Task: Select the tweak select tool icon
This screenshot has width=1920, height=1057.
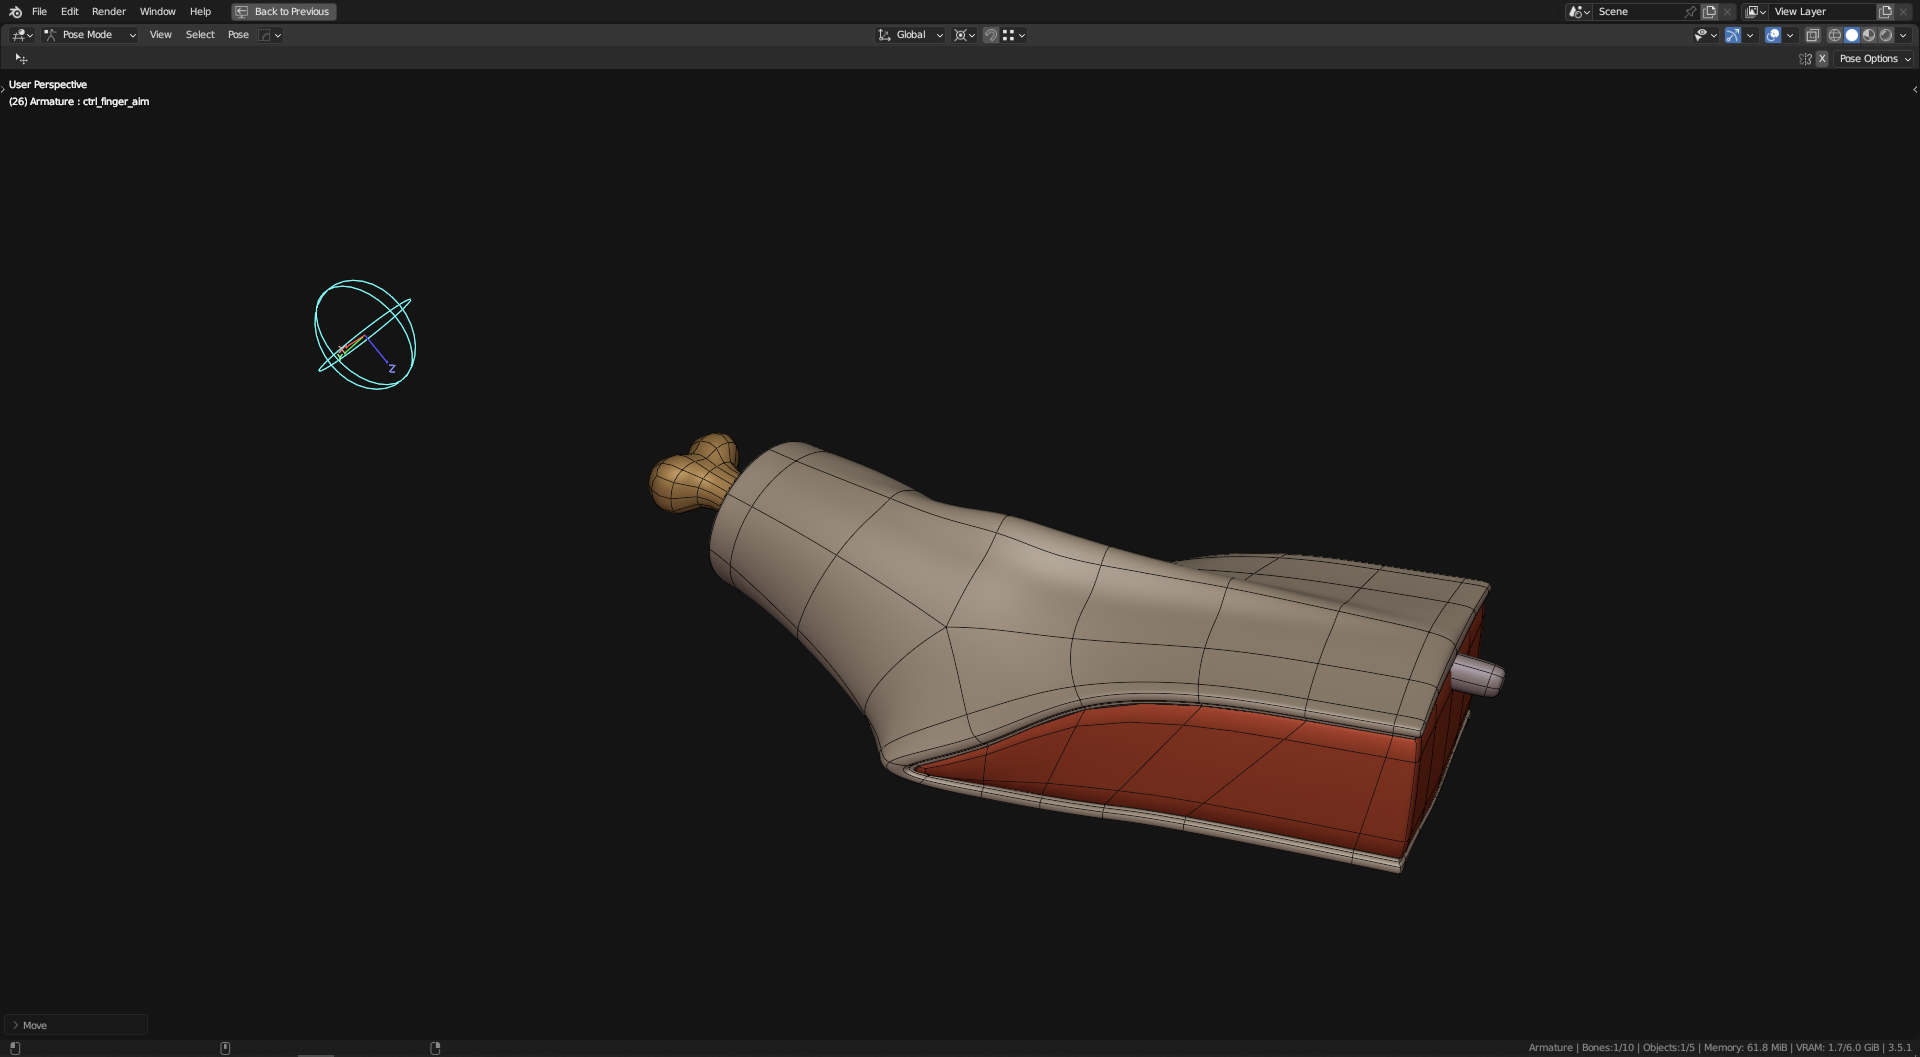Action: click(21, 59)
